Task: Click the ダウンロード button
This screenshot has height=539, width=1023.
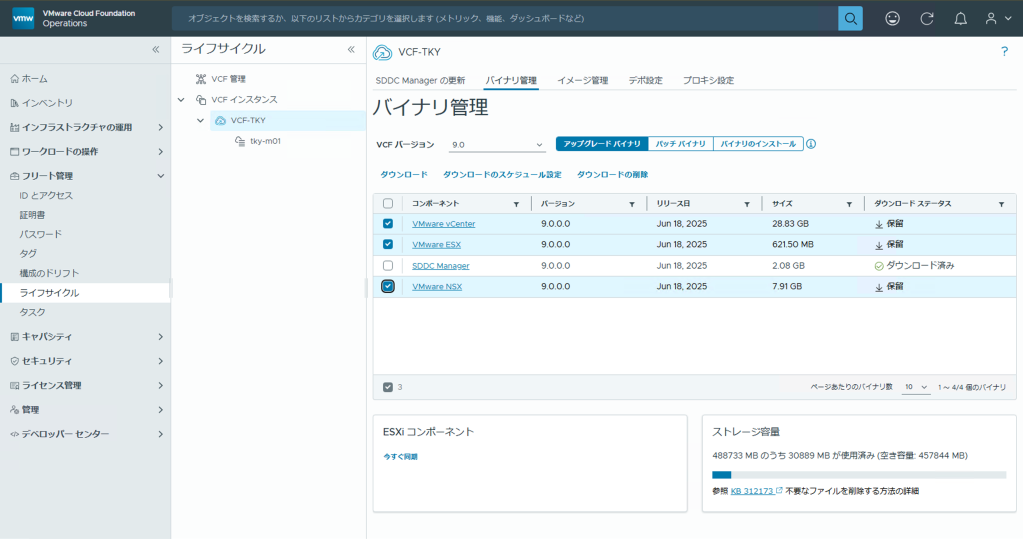Action: [404, 174]
